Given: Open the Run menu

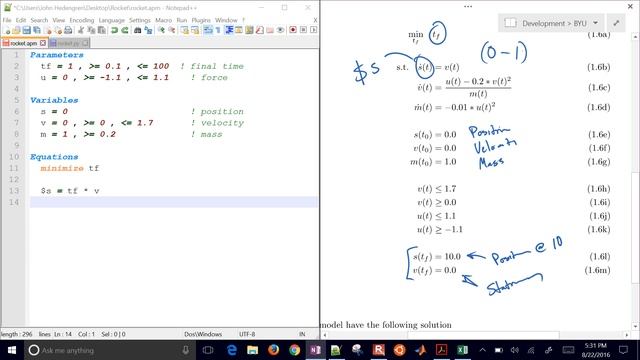Looking at the screenshot, I should (182, 20).
